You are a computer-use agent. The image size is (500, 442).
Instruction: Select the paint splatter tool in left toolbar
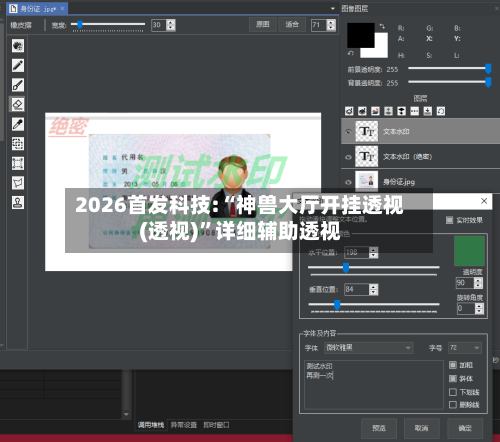tap(18, 46)
